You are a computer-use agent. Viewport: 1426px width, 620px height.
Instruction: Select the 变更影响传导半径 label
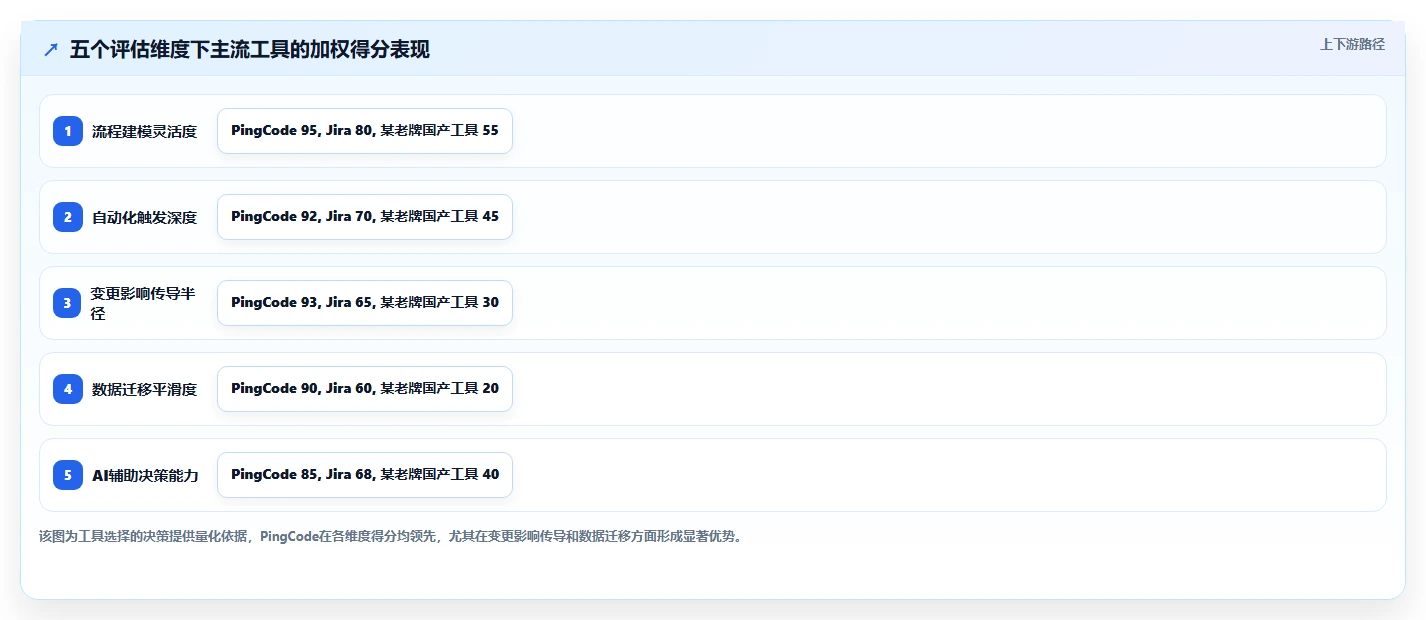coord(143,303)
